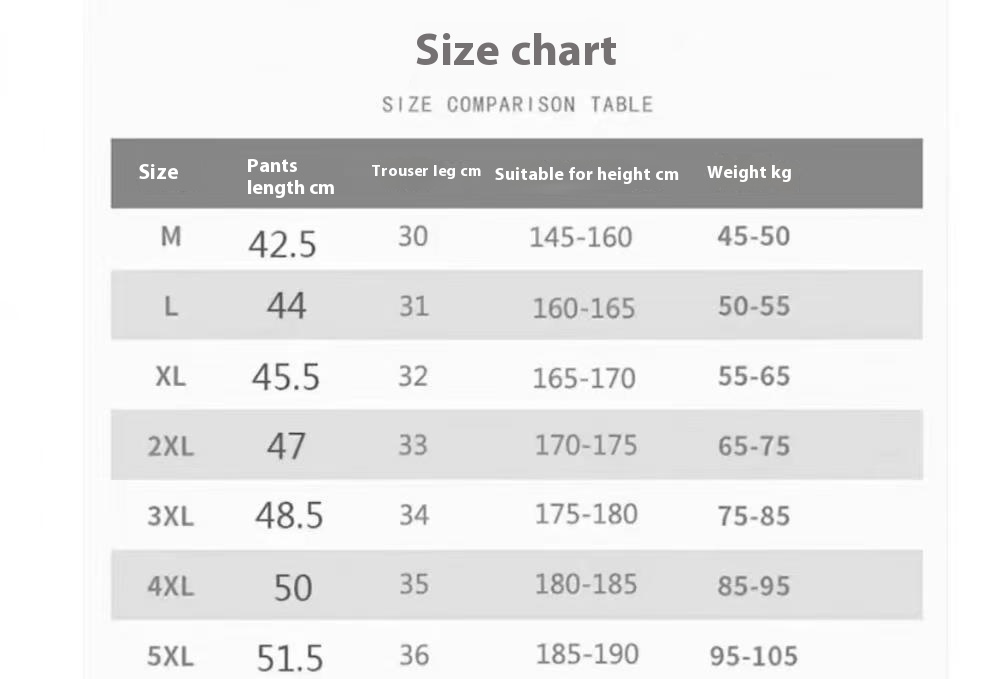This screenshot has width=1000, height=679.
Task: Click the 5XL size row label
Action: coord(171,656)
